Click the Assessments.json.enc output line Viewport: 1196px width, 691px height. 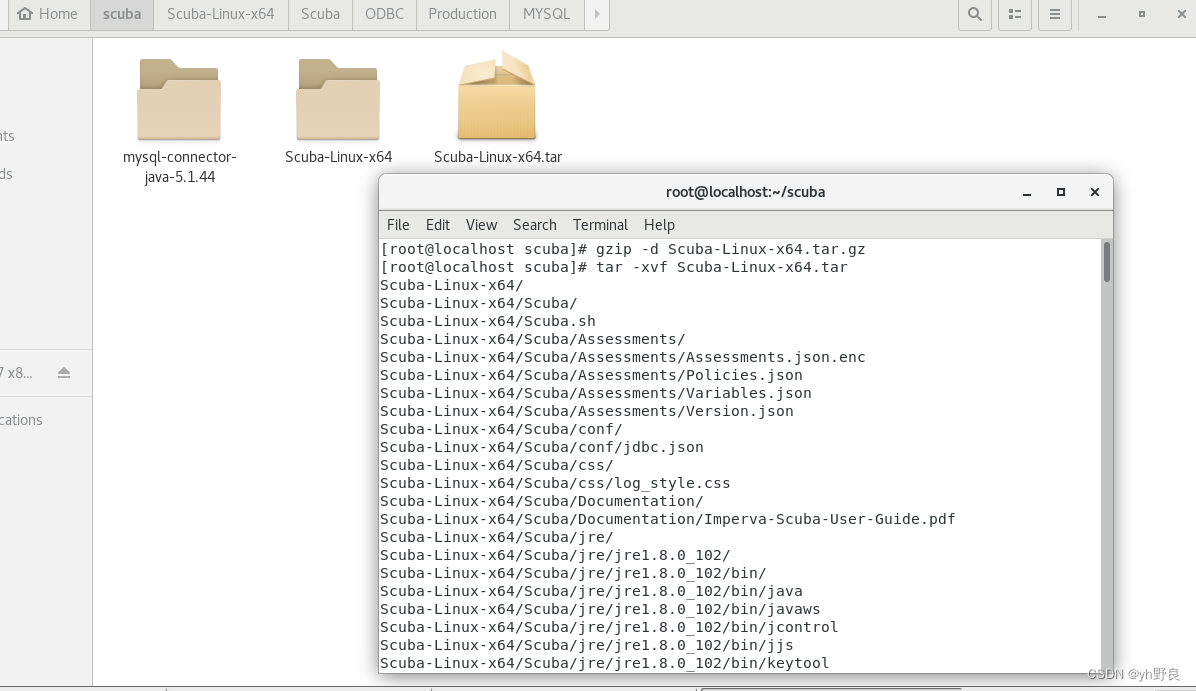click(622, 357)
